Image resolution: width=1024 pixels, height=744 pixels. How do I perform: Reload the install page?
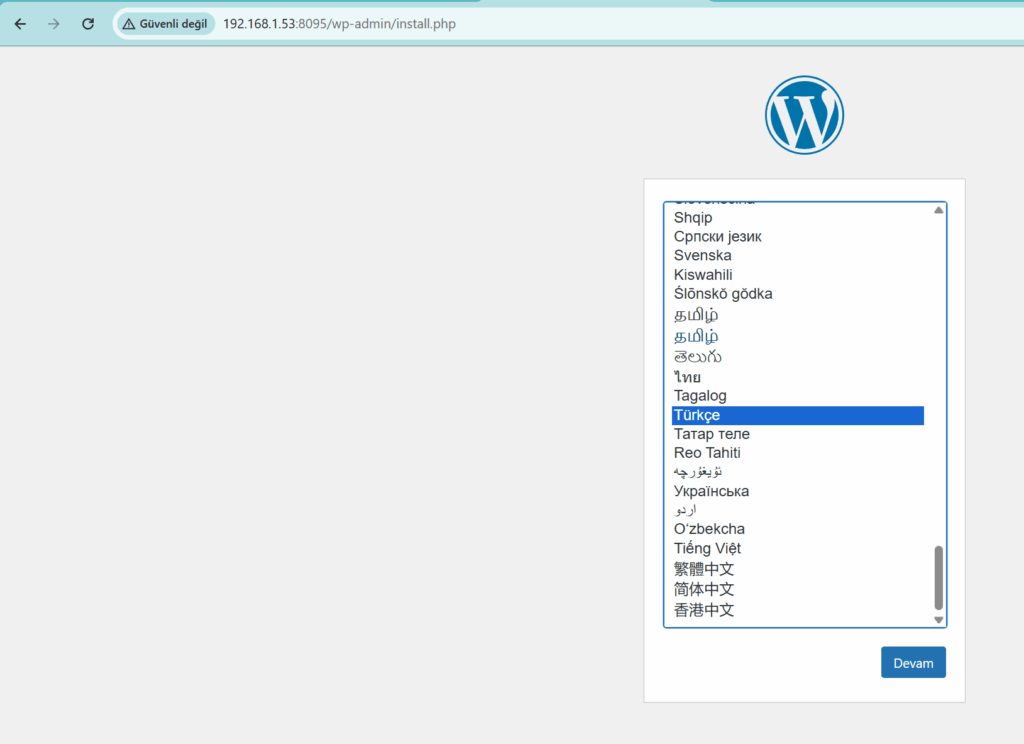(x=88, y=23)
